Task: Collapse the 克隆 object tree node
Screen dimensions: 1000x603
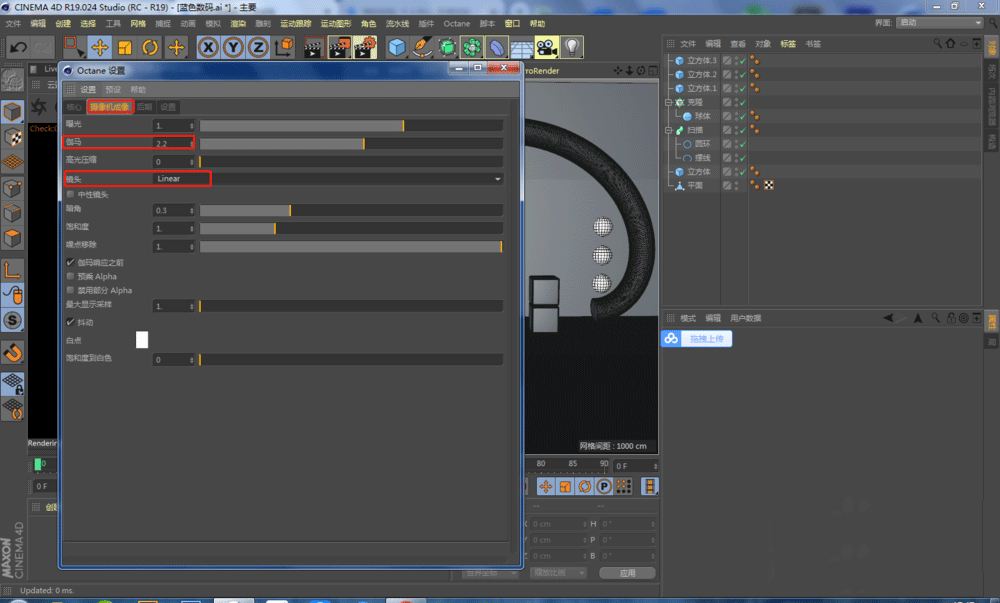Action: pos(668,102)
